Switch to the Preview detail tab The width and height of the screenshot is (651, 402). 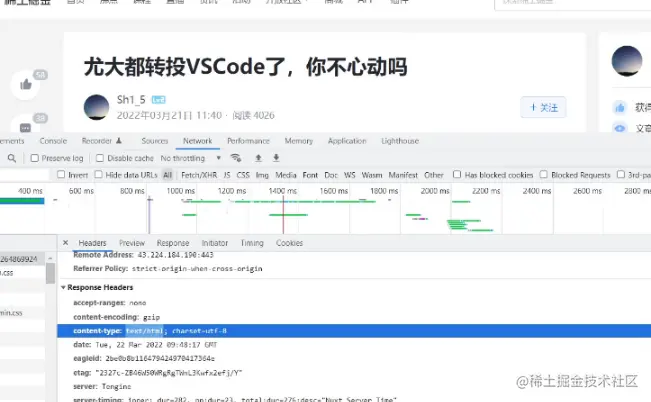[132, 243]
